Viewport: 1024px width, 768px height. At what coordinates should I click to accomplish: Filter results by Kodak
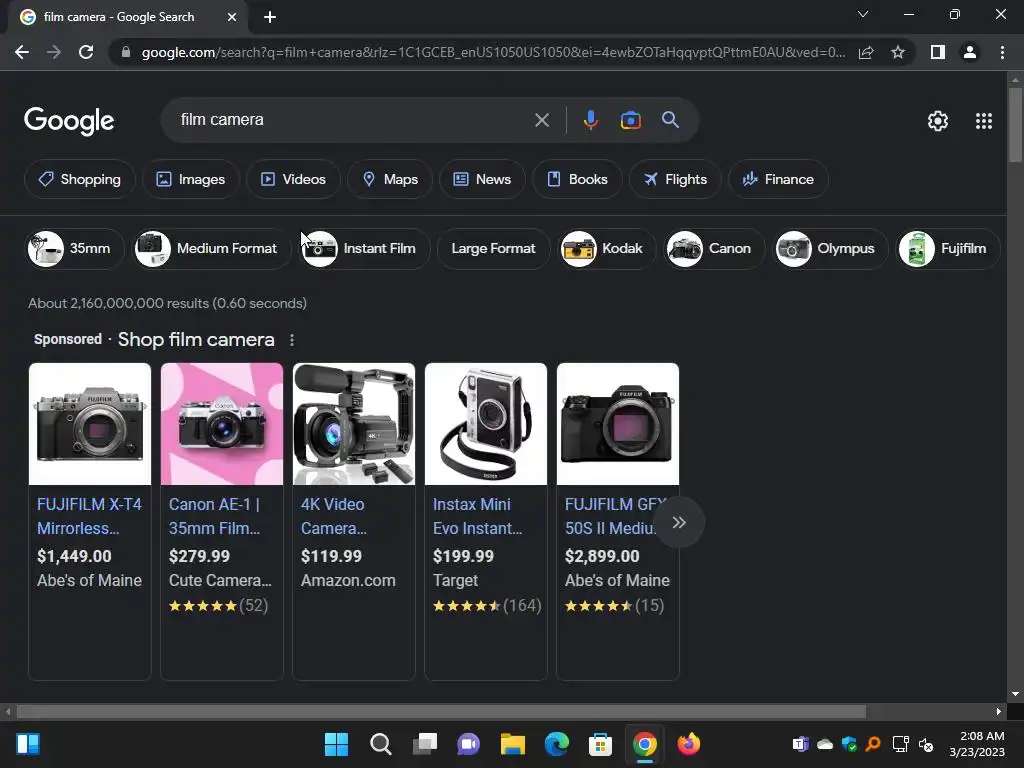click(607, 249)
